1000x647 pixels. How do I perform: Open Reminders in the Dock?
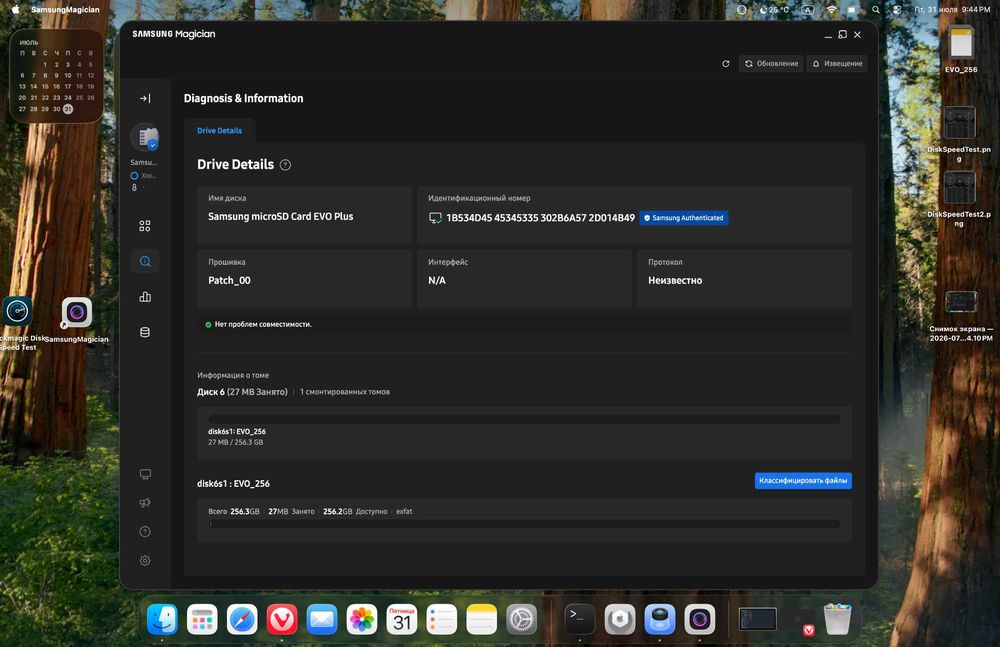coord(441,619)
